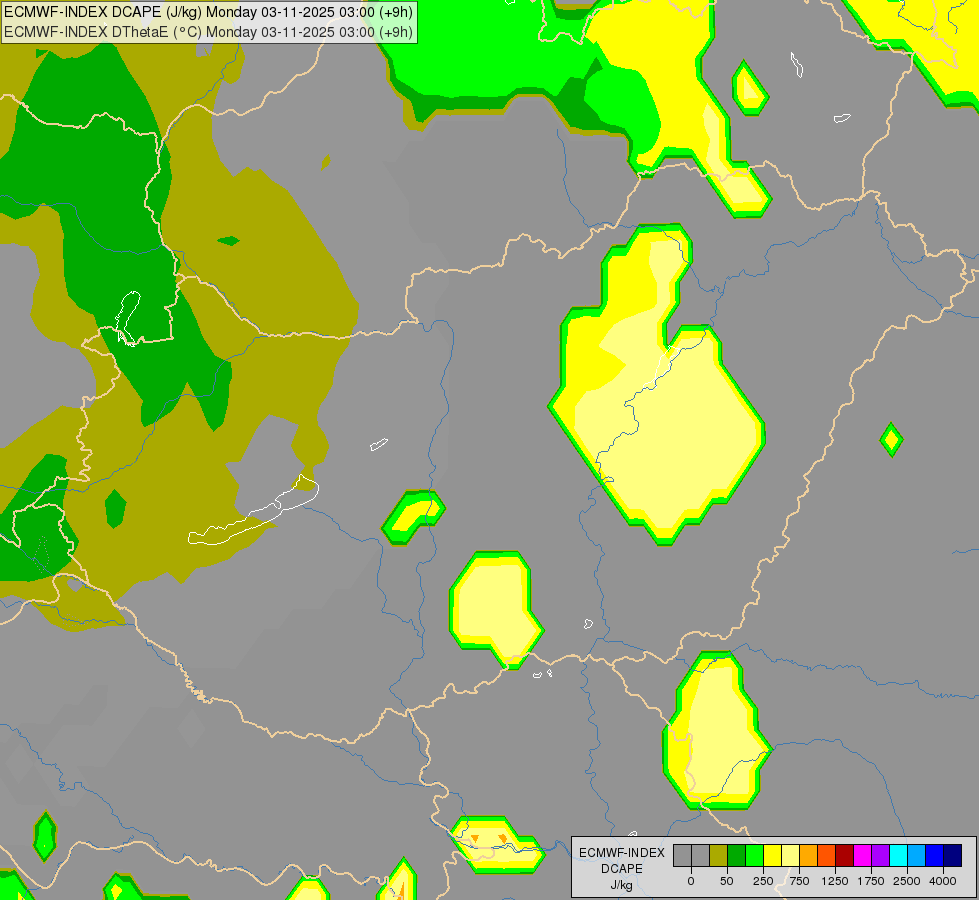Click the legend value 1750
This screenshot has width=979, height=900.
click(871, 881)
